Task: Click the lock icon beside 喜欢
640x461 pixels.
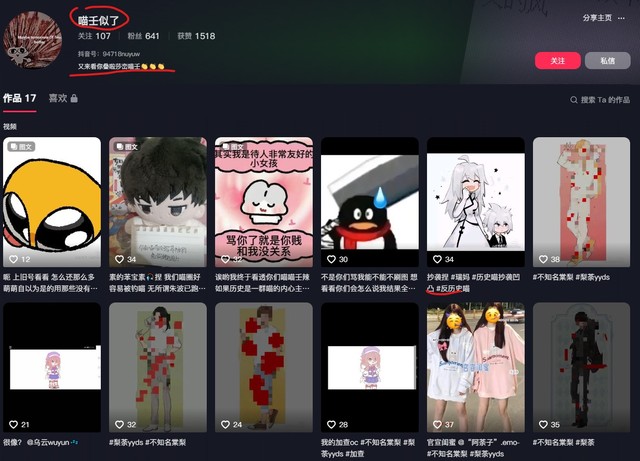Action: (x=74, y=99)
